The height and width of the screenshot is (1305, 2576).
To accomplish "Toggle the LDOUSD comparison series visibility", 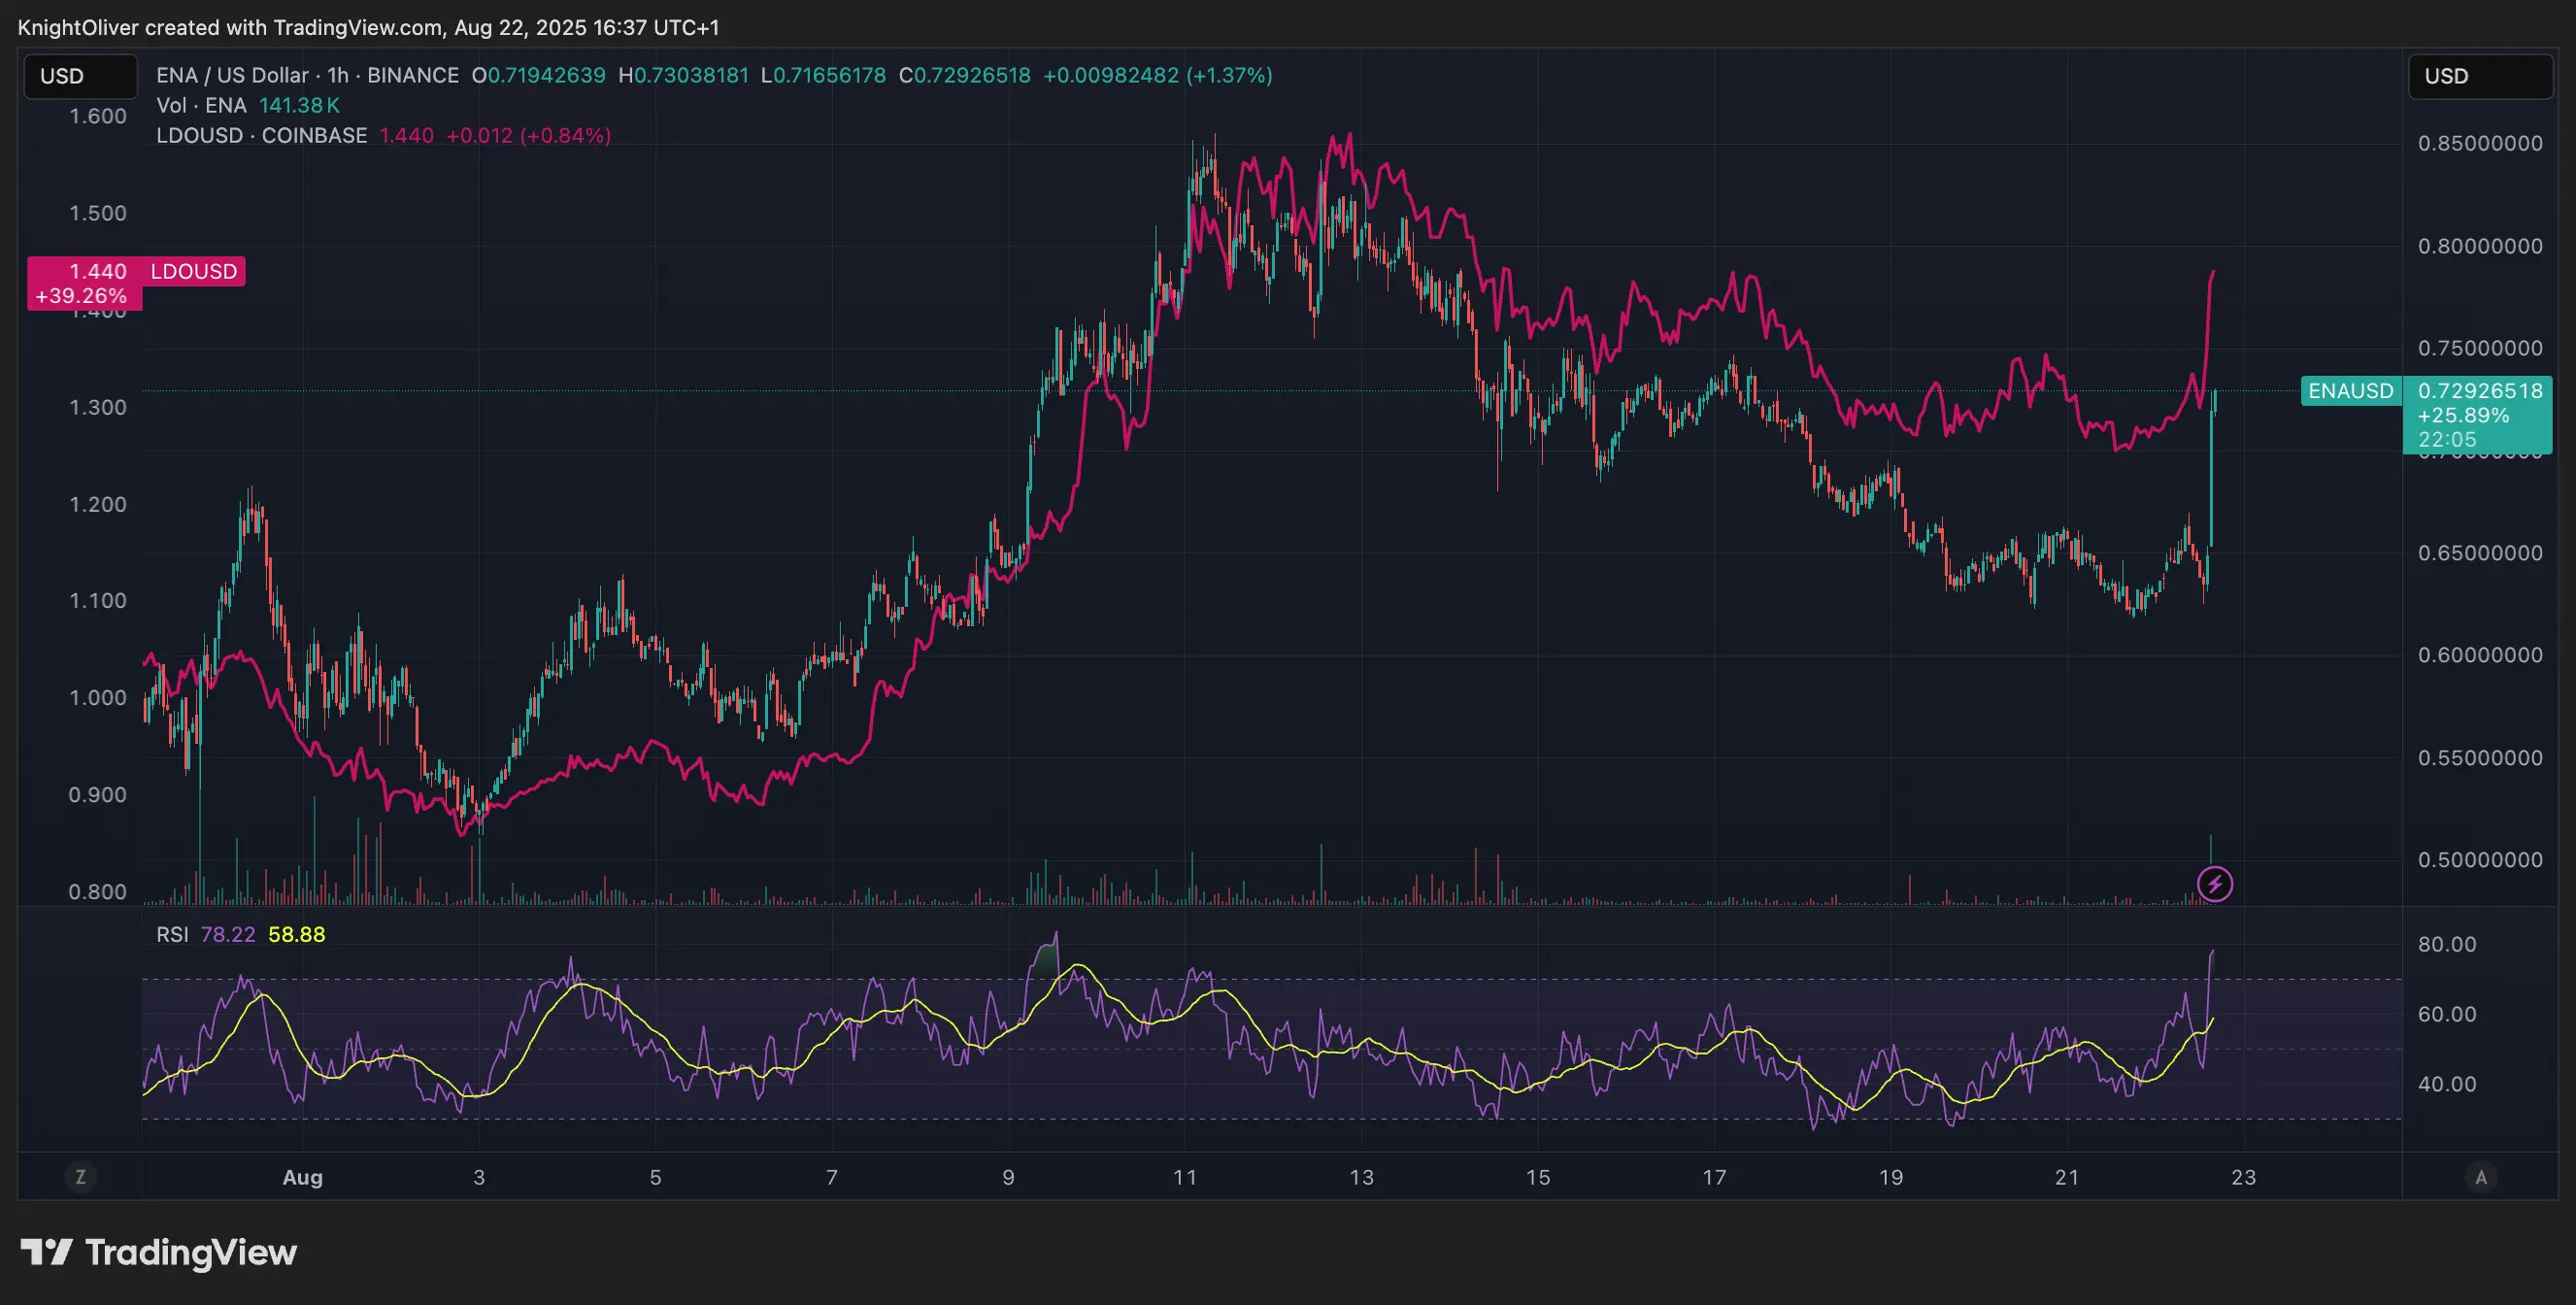I will pos(262,135).
